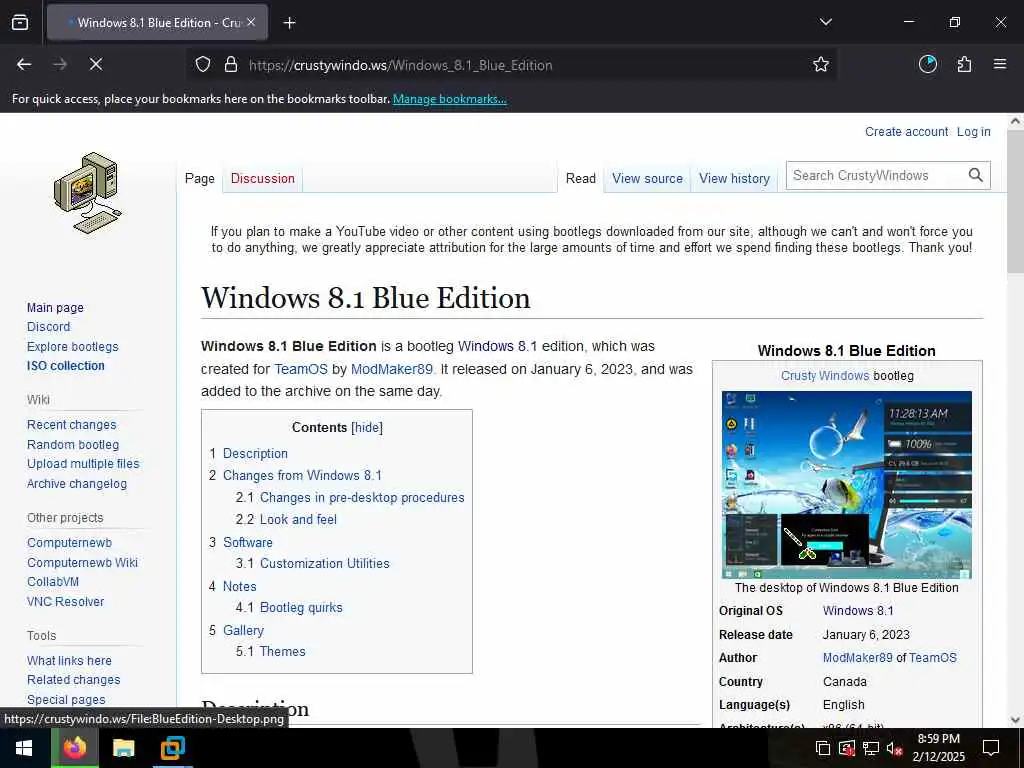Click the CrustyWindows computer logo
The width and height of the screenshot is (1024, 768).
point(88,193)
